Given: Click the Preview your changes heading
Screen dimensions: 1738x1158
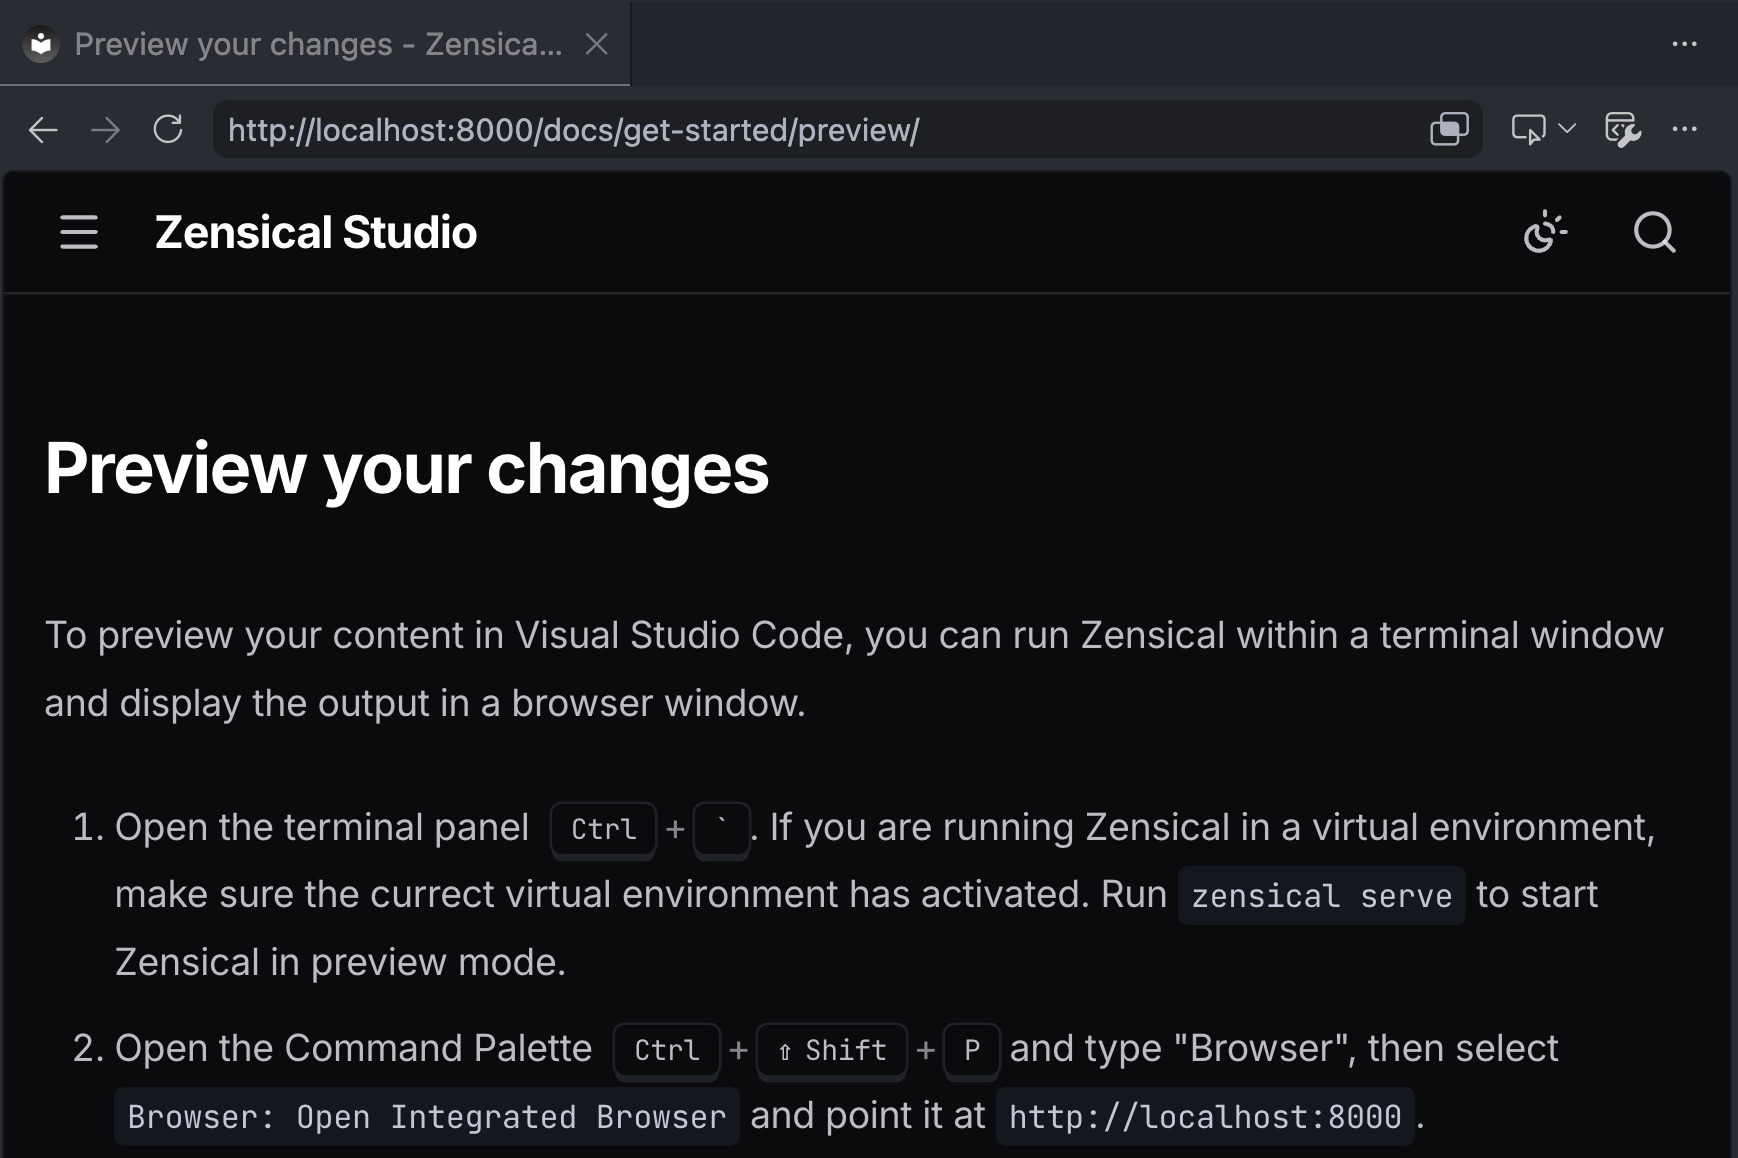Looking at the screenshot, I should [407, 469].
